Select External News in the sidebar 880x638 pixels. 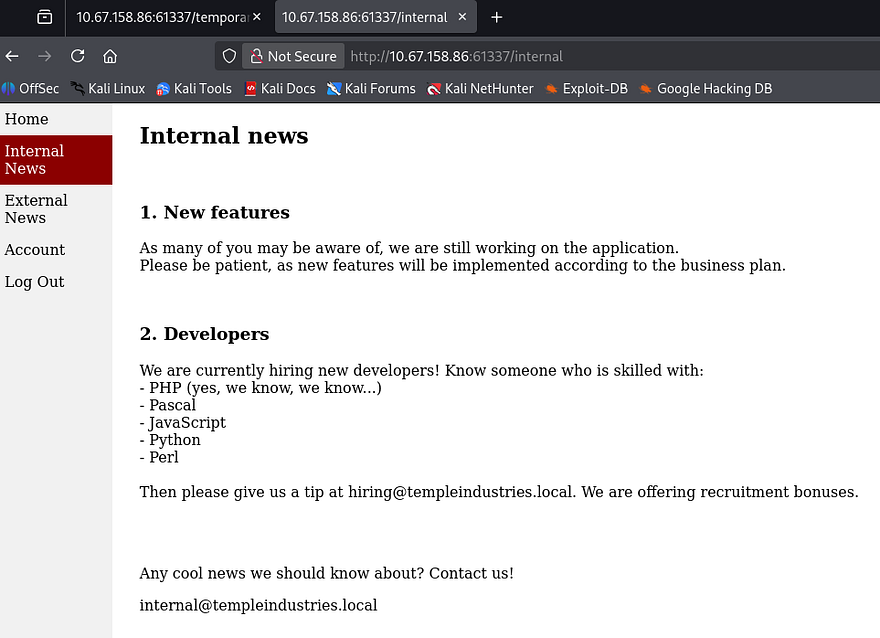pos(36,209)
